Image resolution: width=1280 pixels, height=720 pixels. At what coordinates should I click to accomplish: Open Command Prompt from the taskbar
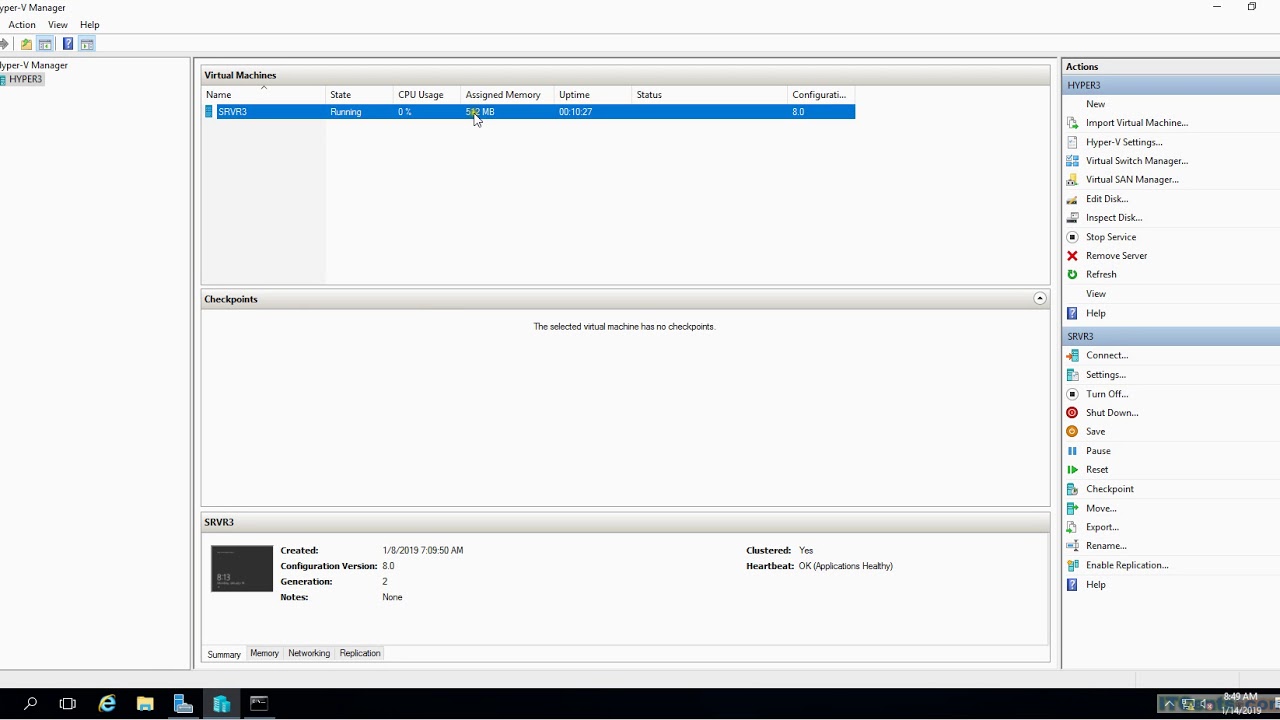(259, 704)
